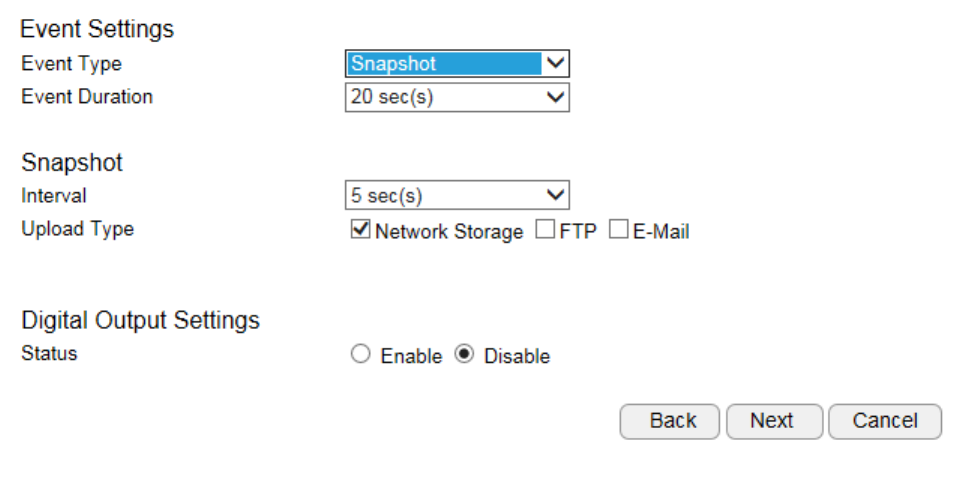Image resolution: width=965 pixels, height=488 pixels.
Task: Click the Back button
Action: point(672,421)
